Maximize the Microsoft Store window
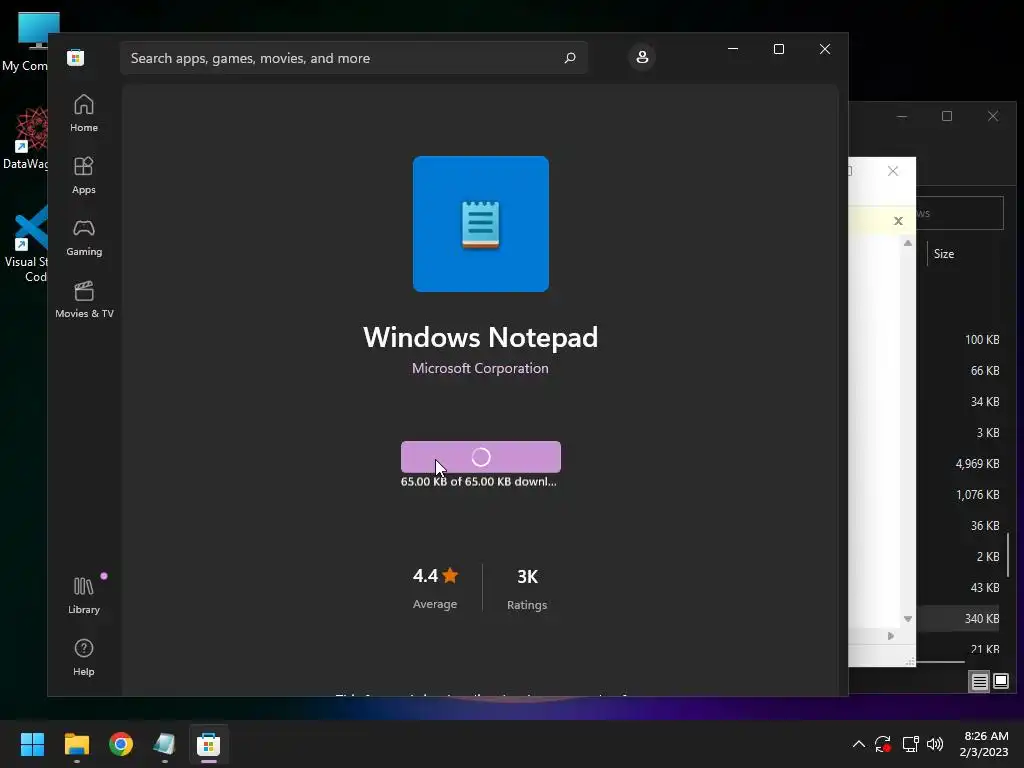Image resolution: width=1024 pixels, height=768 pixels. 778,49
